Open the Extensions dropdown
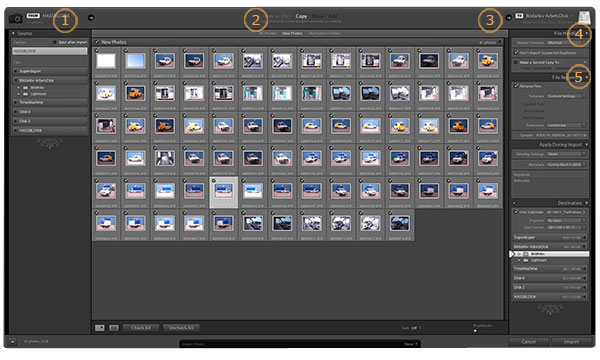This screenshot has height=360, width=600. tap(566, 125)
